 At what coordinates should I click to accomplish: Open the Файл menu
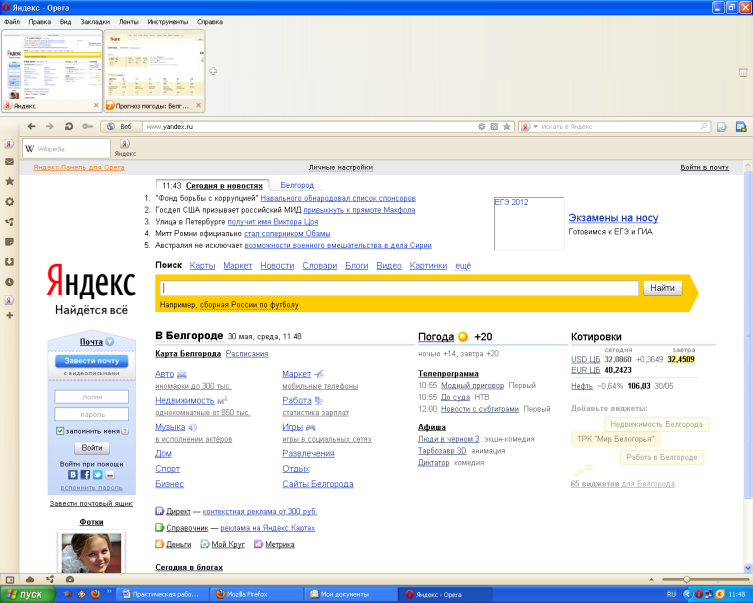tap(12, 22)
